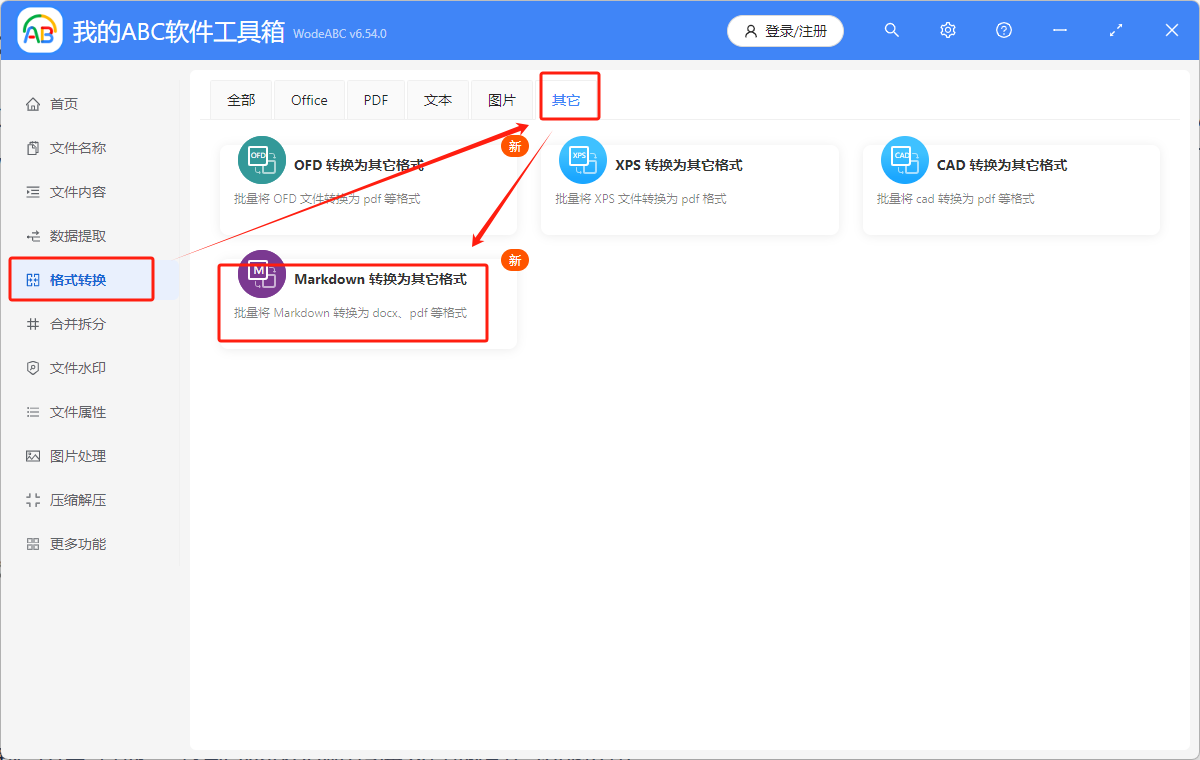Image resolution: width=1200 pixels, height=760 pixels.
Task: Click the AB app logo
Action: pyautogui.click(x=40, y=31)
